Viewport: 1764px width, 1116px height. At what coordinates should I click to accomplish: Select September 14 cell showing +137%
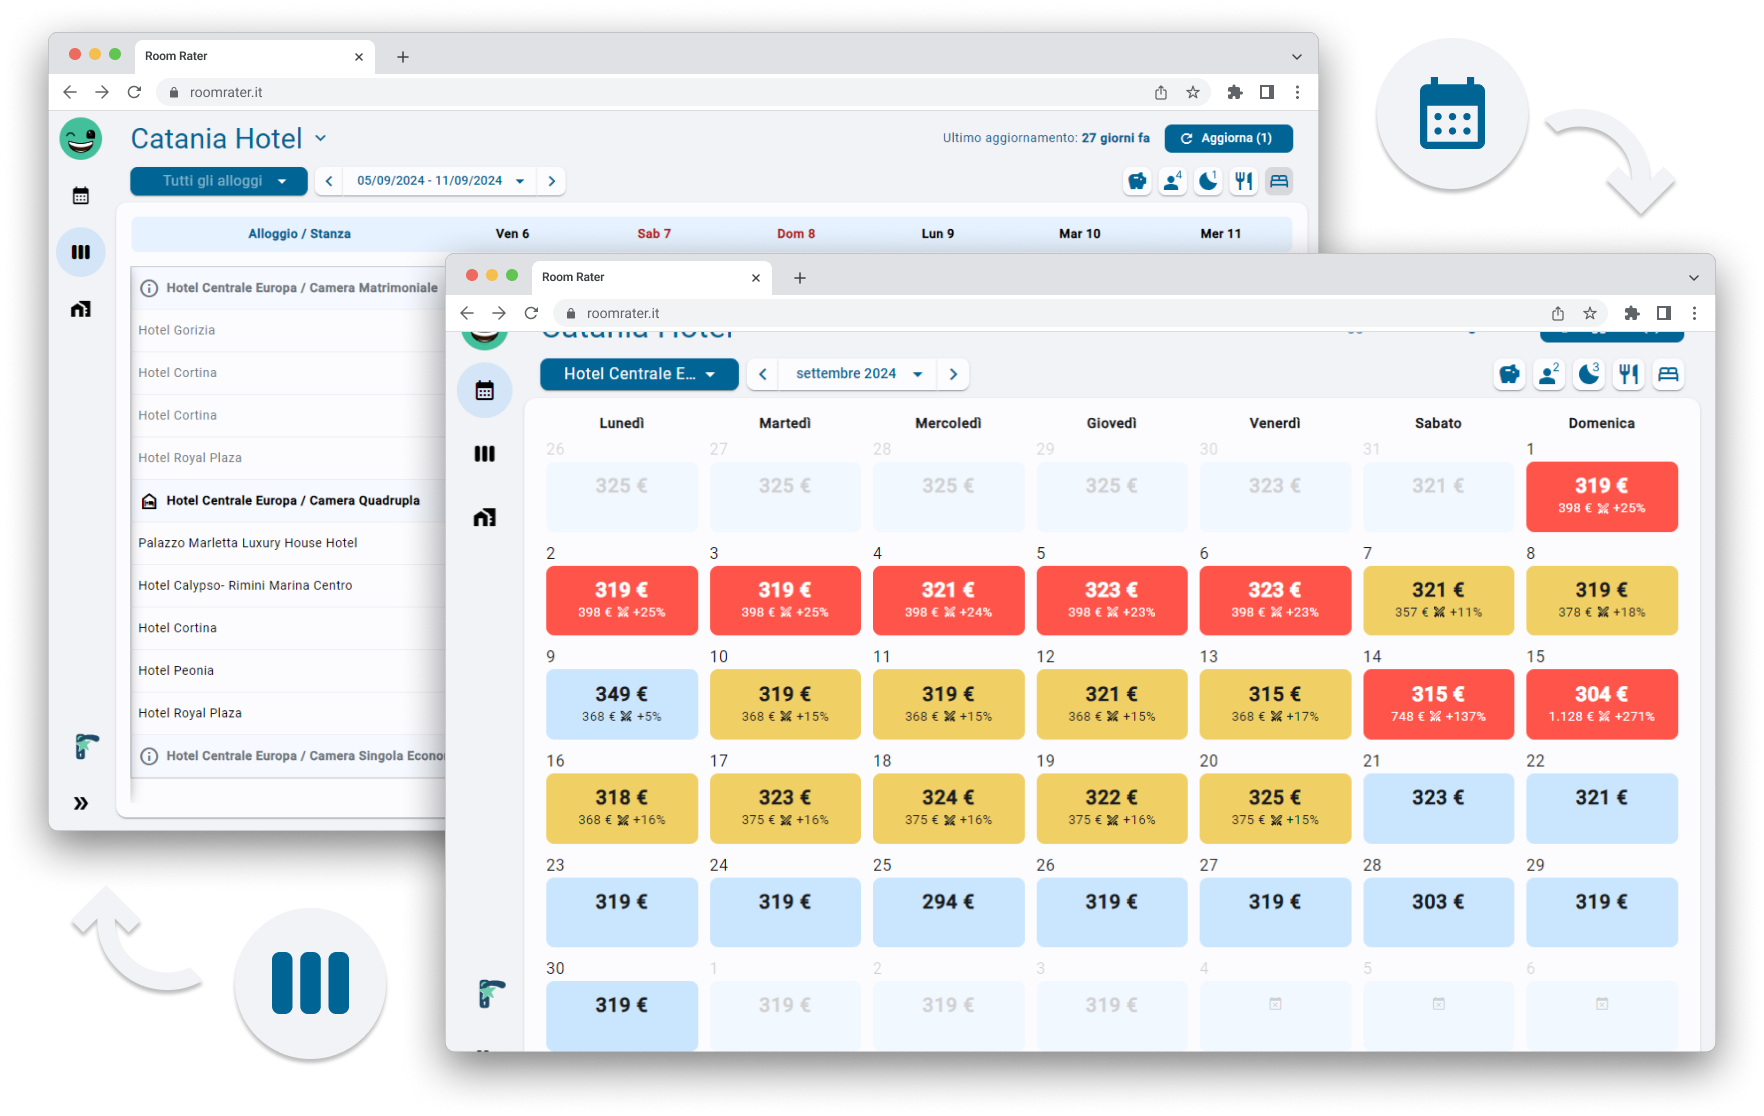1438,704
